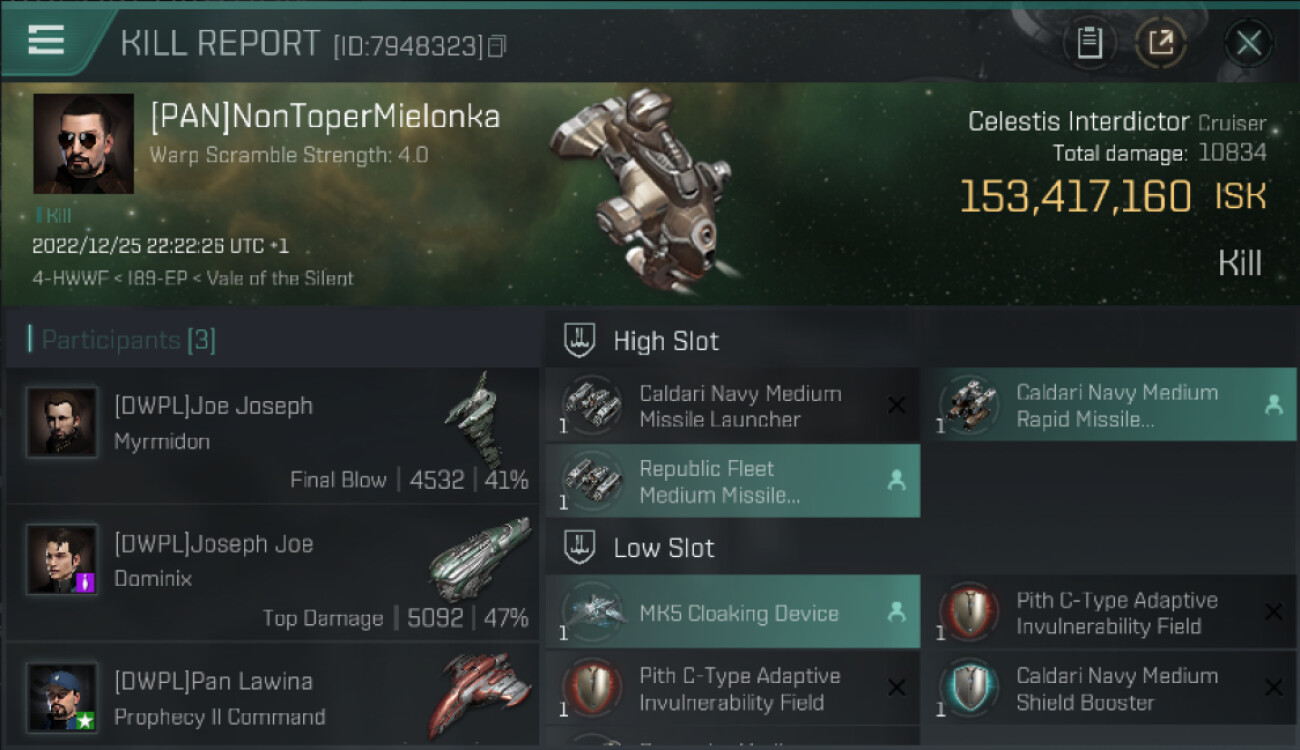This screenshot has width=1300, height=750.
Task: Open NonToperMielonka pilot portrait
Action: 83,144
